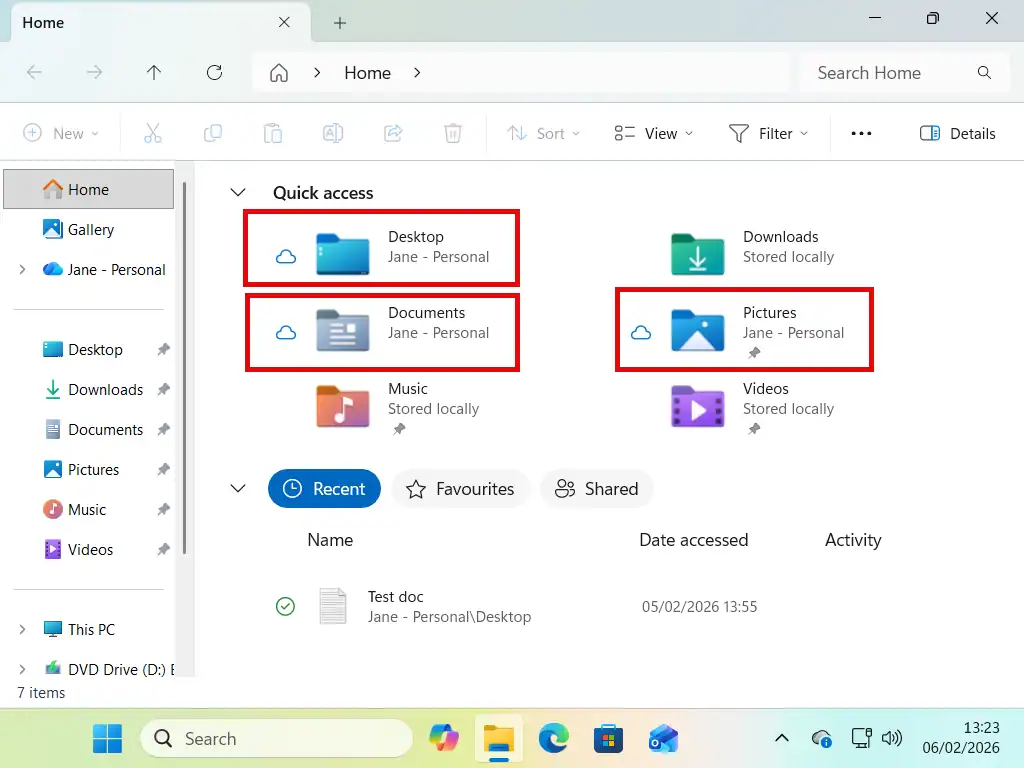
Task: Click Home in the breadcrumb bar
Action: point(367,72)
